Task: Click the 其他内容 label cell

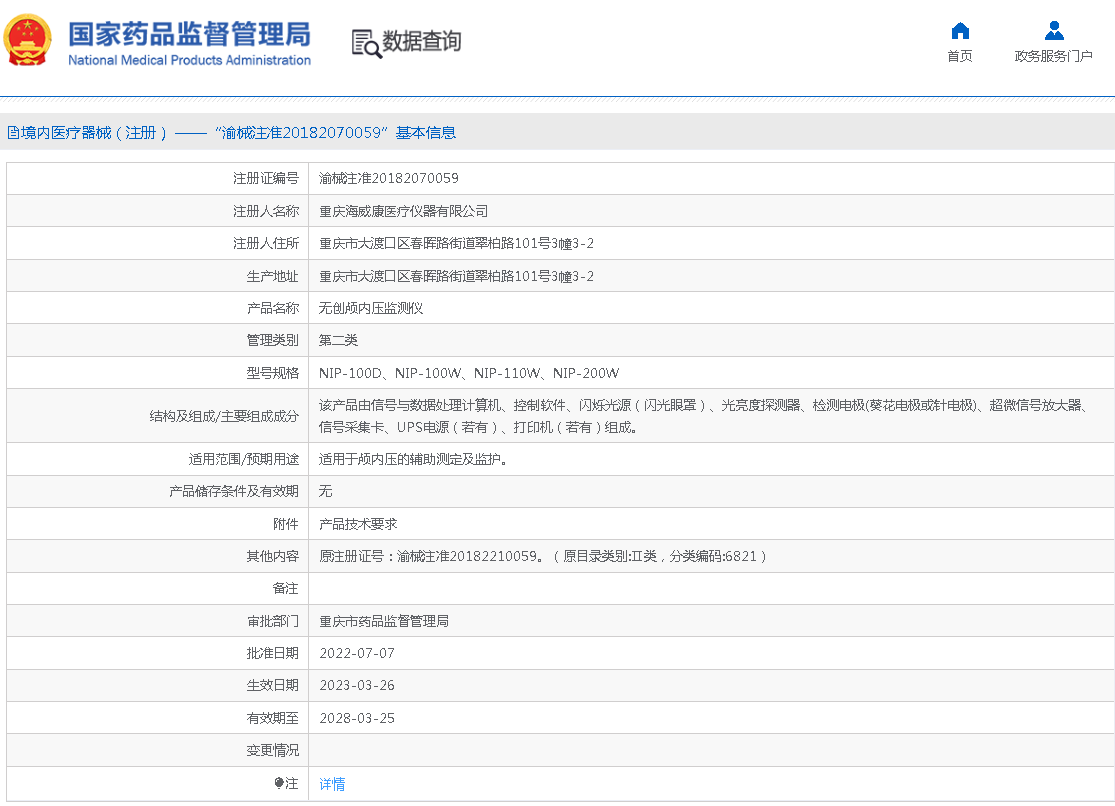Action: [x=158, y=556]
